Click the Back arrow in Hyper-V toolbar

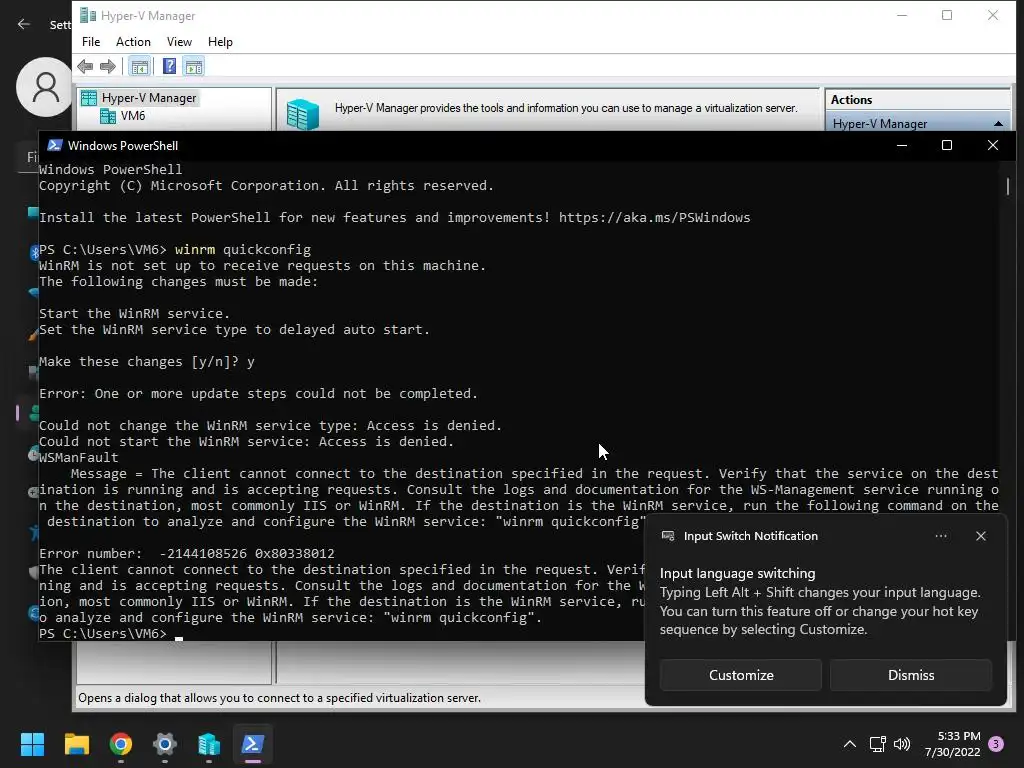tap(85, 66)
